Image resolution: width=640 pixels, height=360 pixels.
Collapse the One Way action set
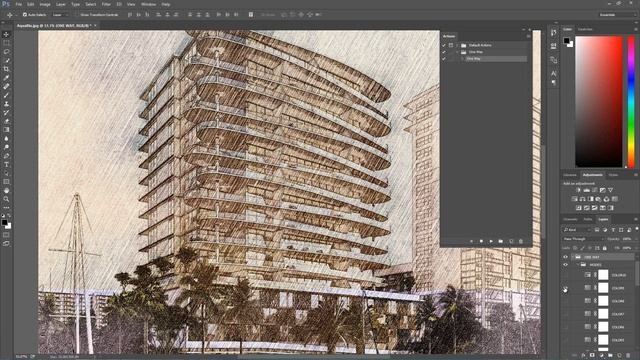(458, 52)
